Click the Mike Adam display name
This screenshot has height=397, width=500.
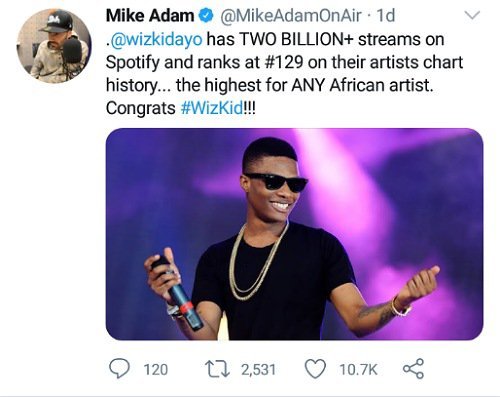(x=150, y=16)
